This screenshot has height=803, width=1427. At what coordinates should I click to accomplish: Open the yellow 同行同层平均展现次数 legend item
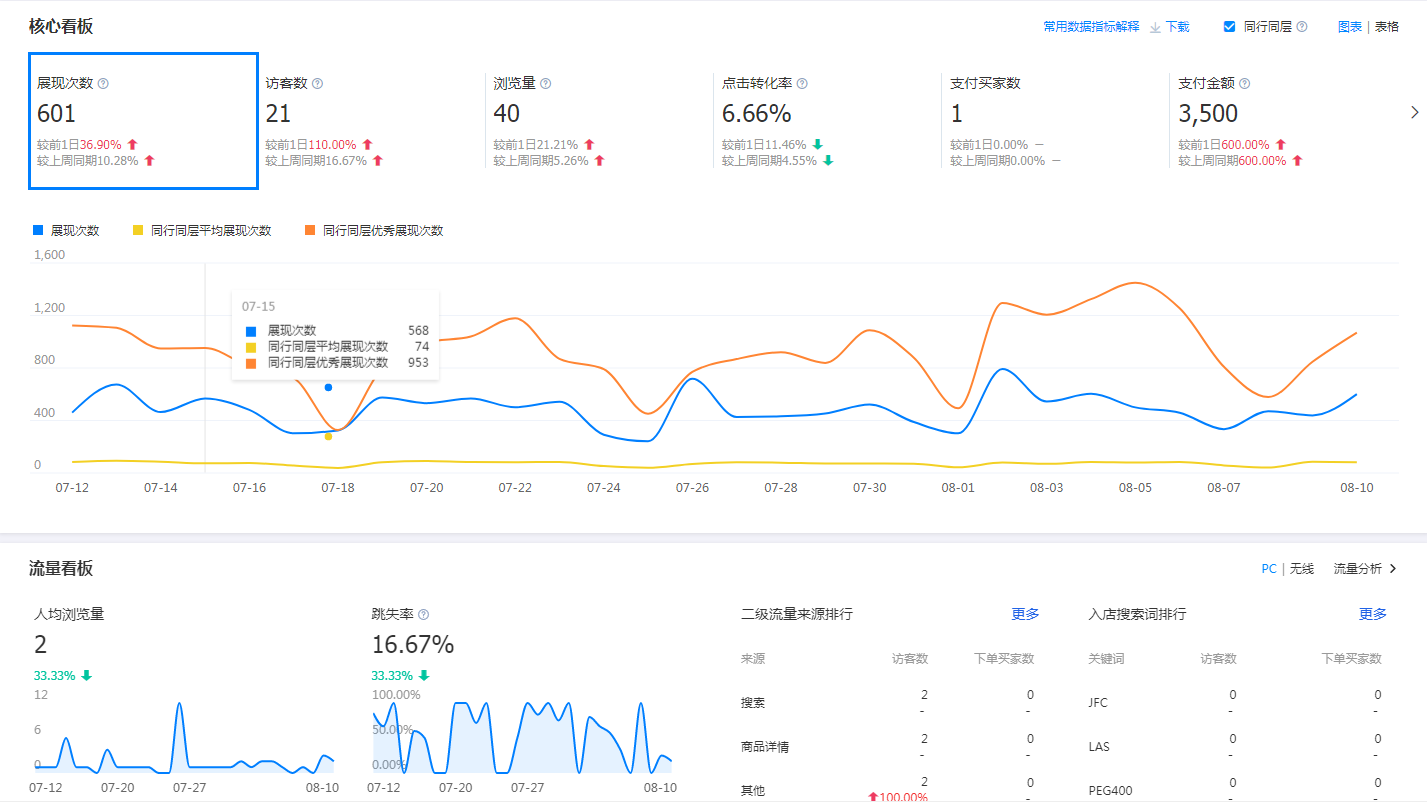(201, 230)
